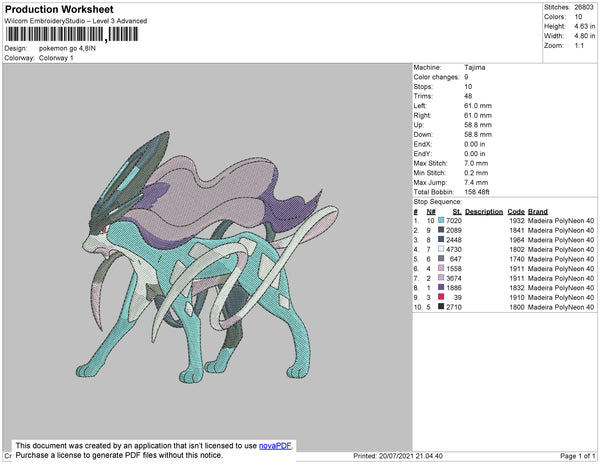The width and height of the screenshot is (600, 464).
Task: Click the red 39 stitch swatch
Action: 441,297
